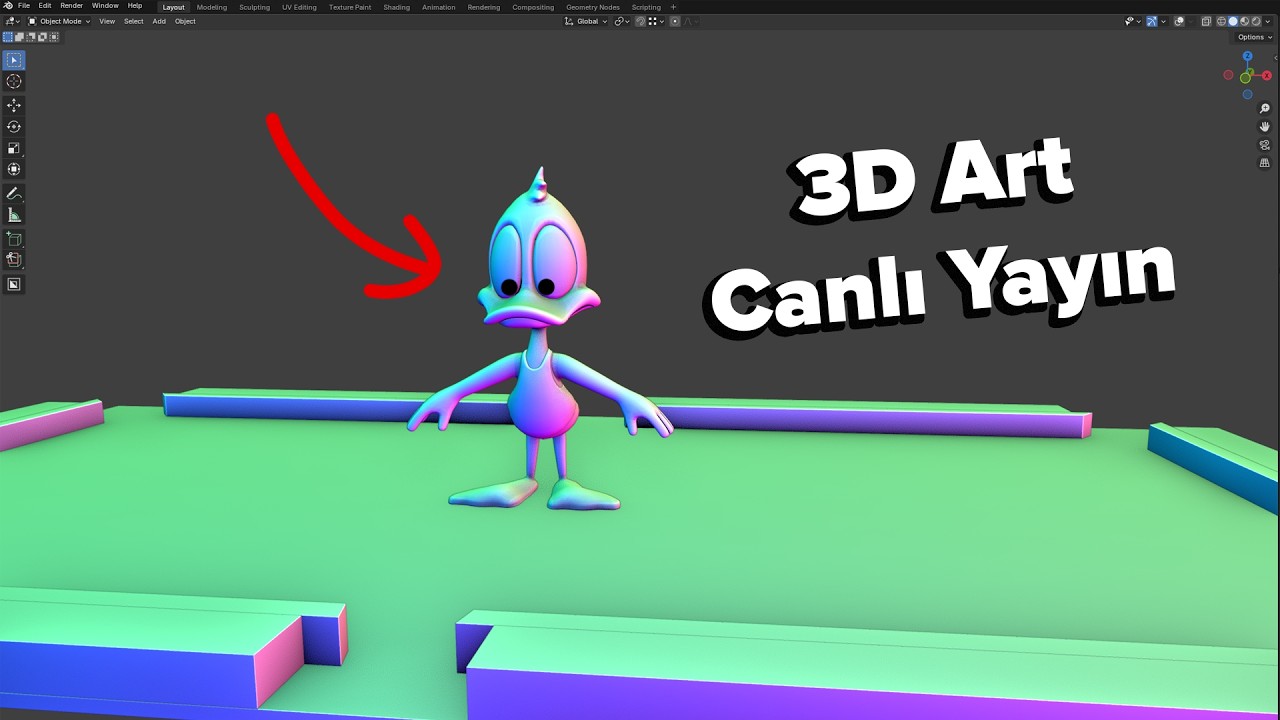Choose Intersect selection mode icon
The height and width of the screenshot is (720, 1280).
click(x=54, y=37)
